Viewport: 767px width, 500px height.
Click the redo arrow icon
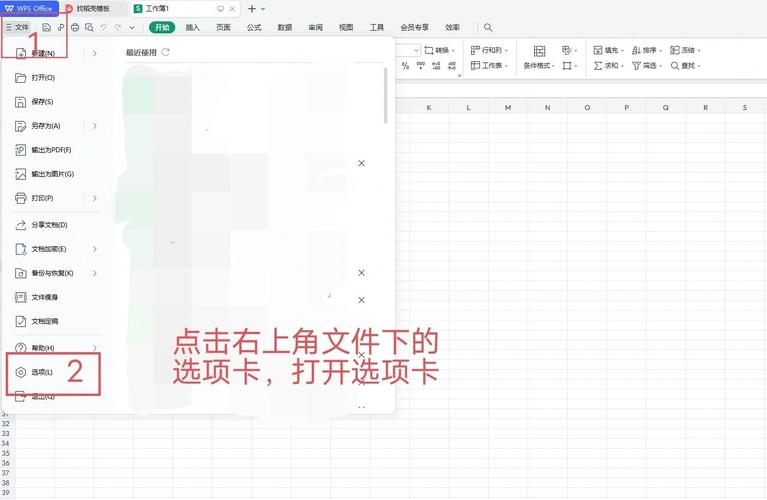click(118, 27)
